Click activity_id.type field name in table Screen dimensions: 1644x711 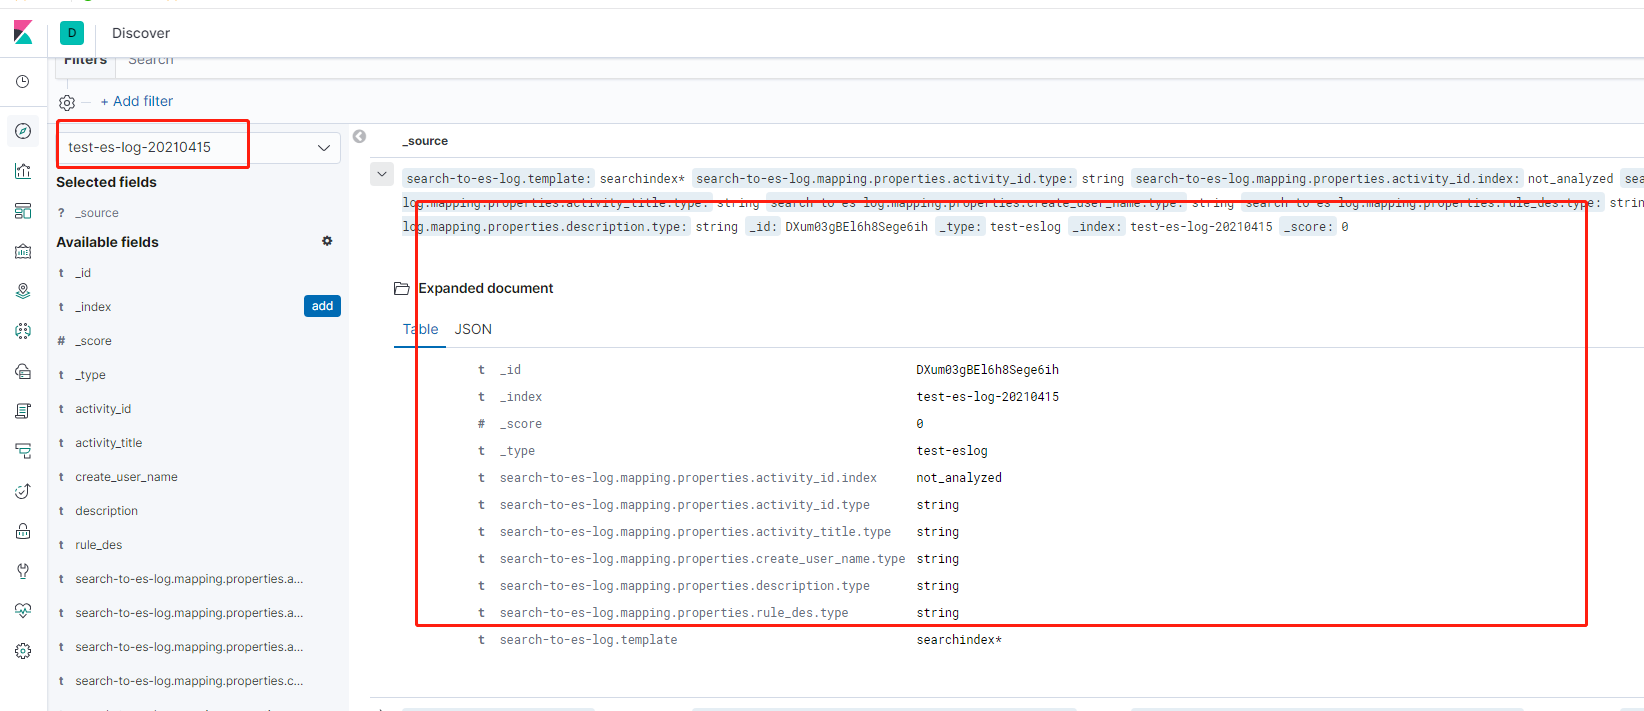click(x=685, y=505)
